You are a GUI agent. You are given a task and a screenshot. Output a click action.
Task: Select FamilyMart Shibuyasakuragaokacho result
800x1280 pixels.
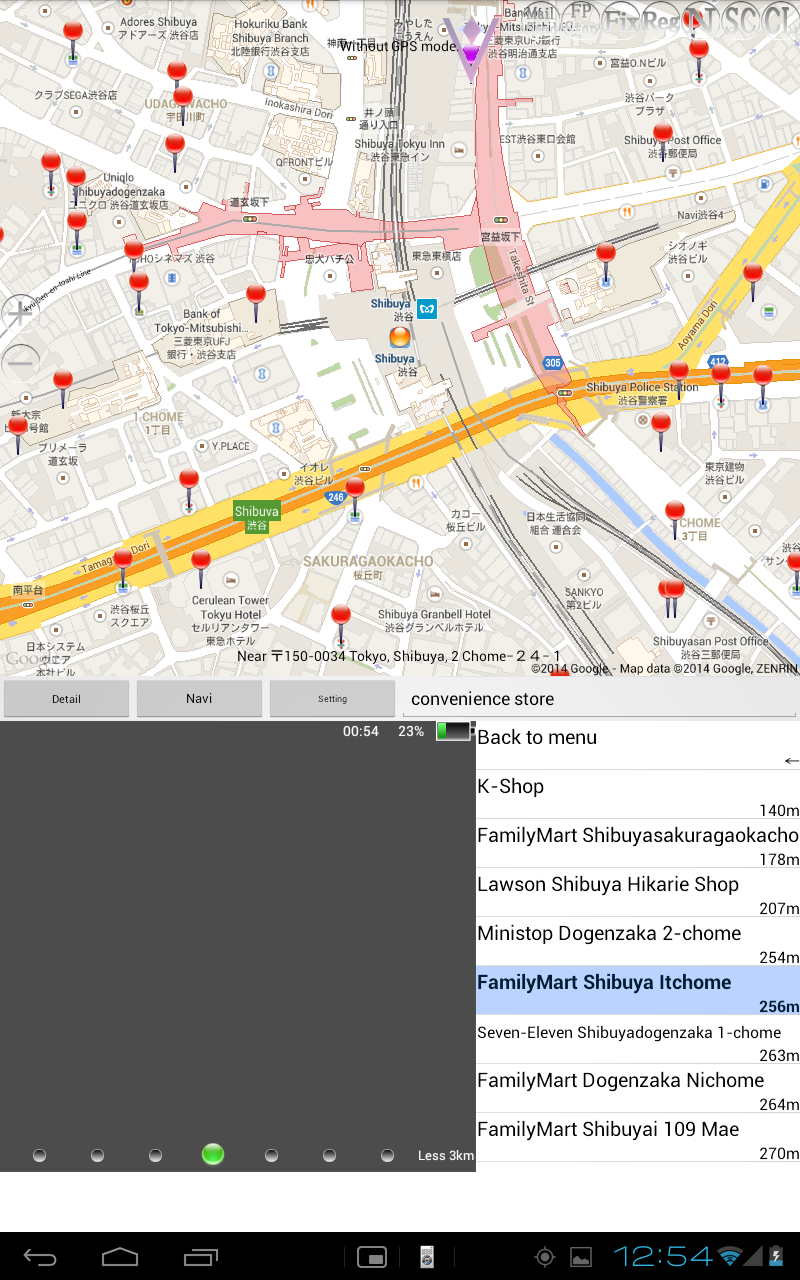point(638,843)
